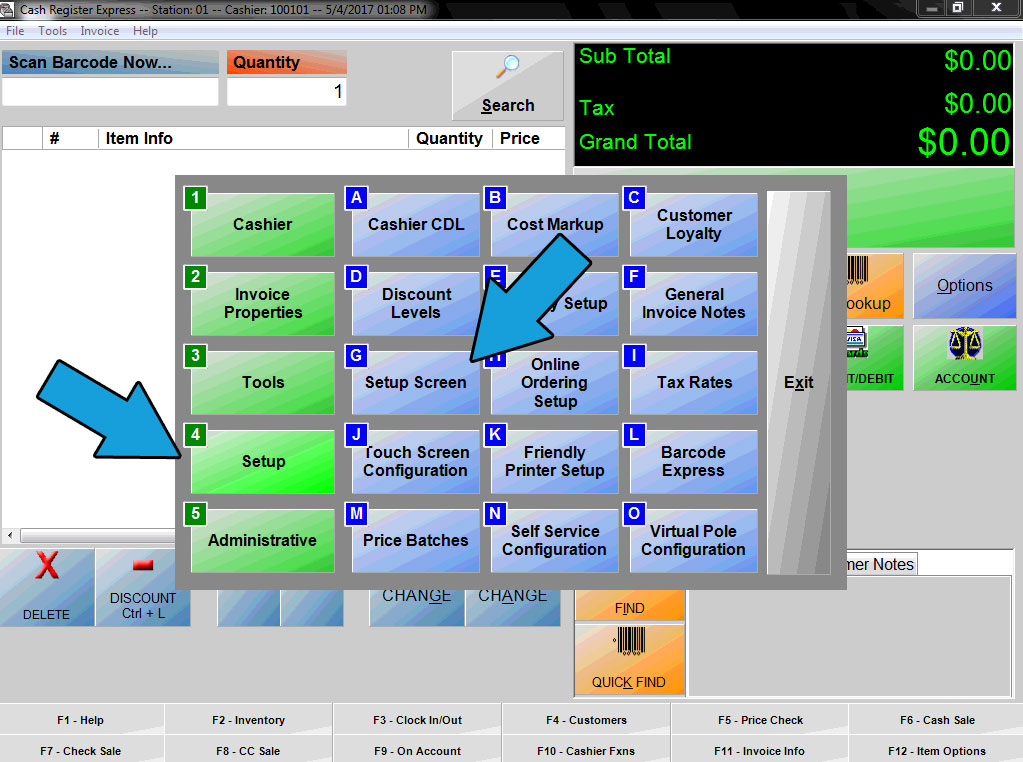1023x762 pixels.
Task: Click F2 - Inventory shortcut button
Action: point(249,720)
